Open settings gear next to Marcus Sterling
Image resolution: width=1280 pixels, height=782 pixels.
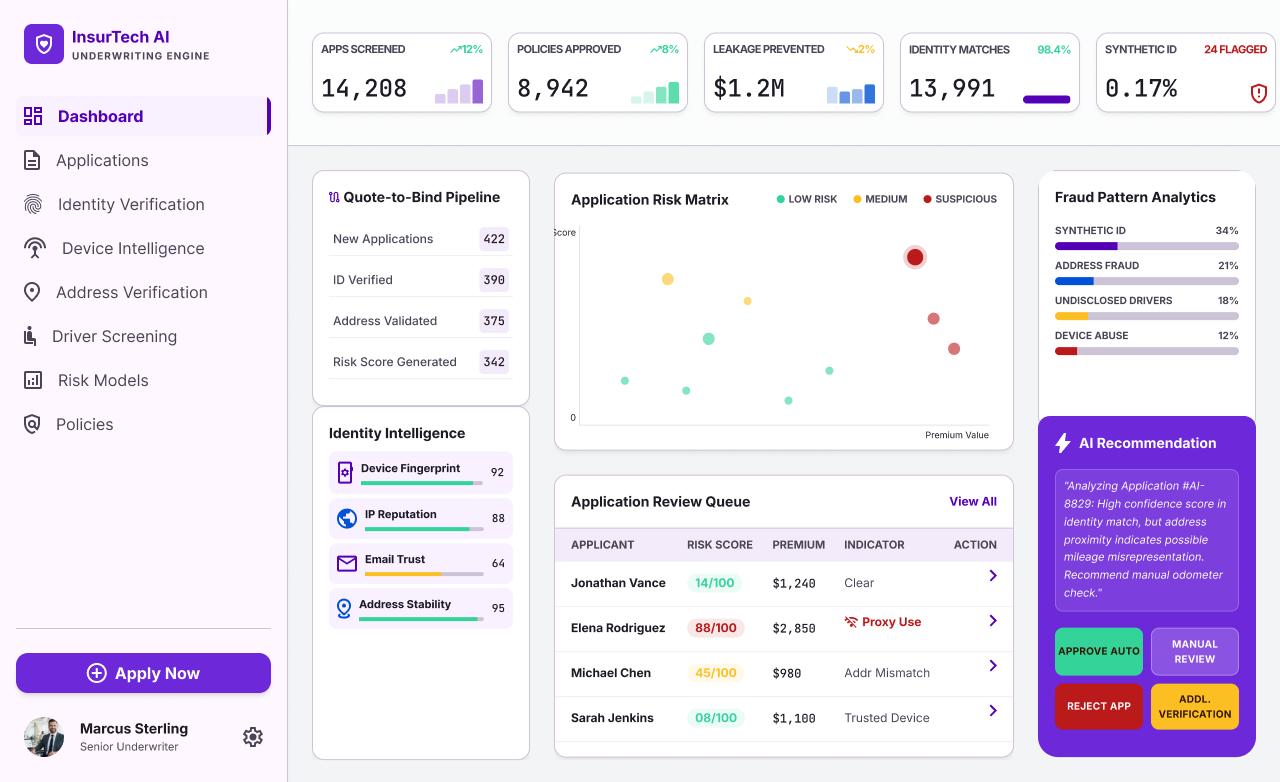(x=253, y=737)
